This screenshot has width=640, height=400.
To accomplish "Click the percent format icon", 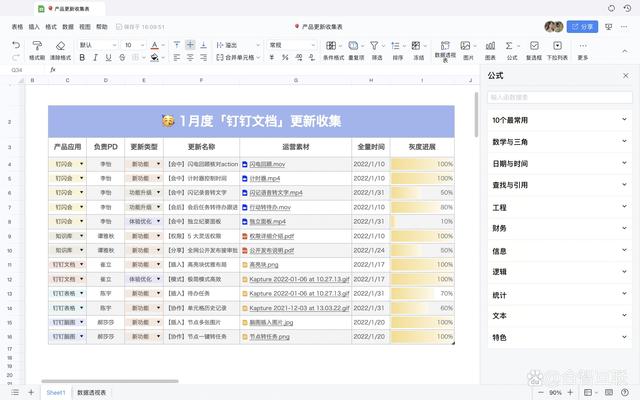I will [285, 58].
